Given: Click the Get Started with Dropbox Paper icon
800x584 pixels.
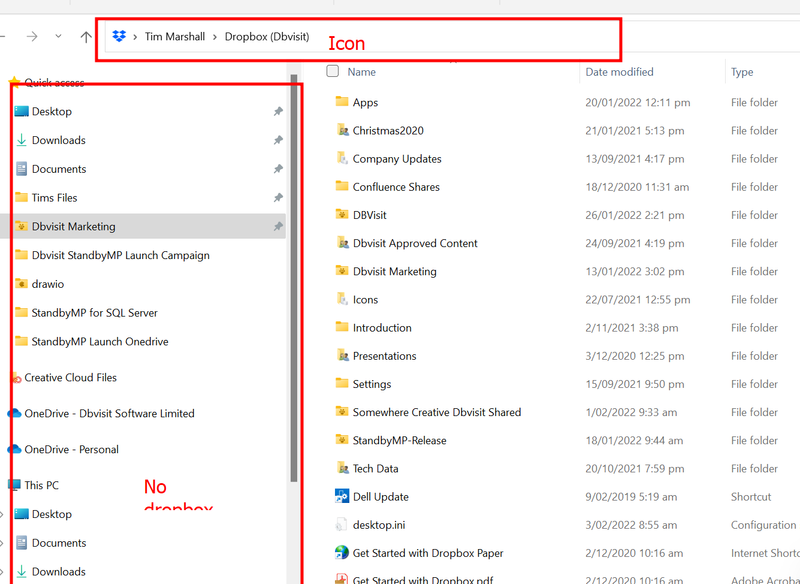Looking at the screenshot, I should (342, 553).
